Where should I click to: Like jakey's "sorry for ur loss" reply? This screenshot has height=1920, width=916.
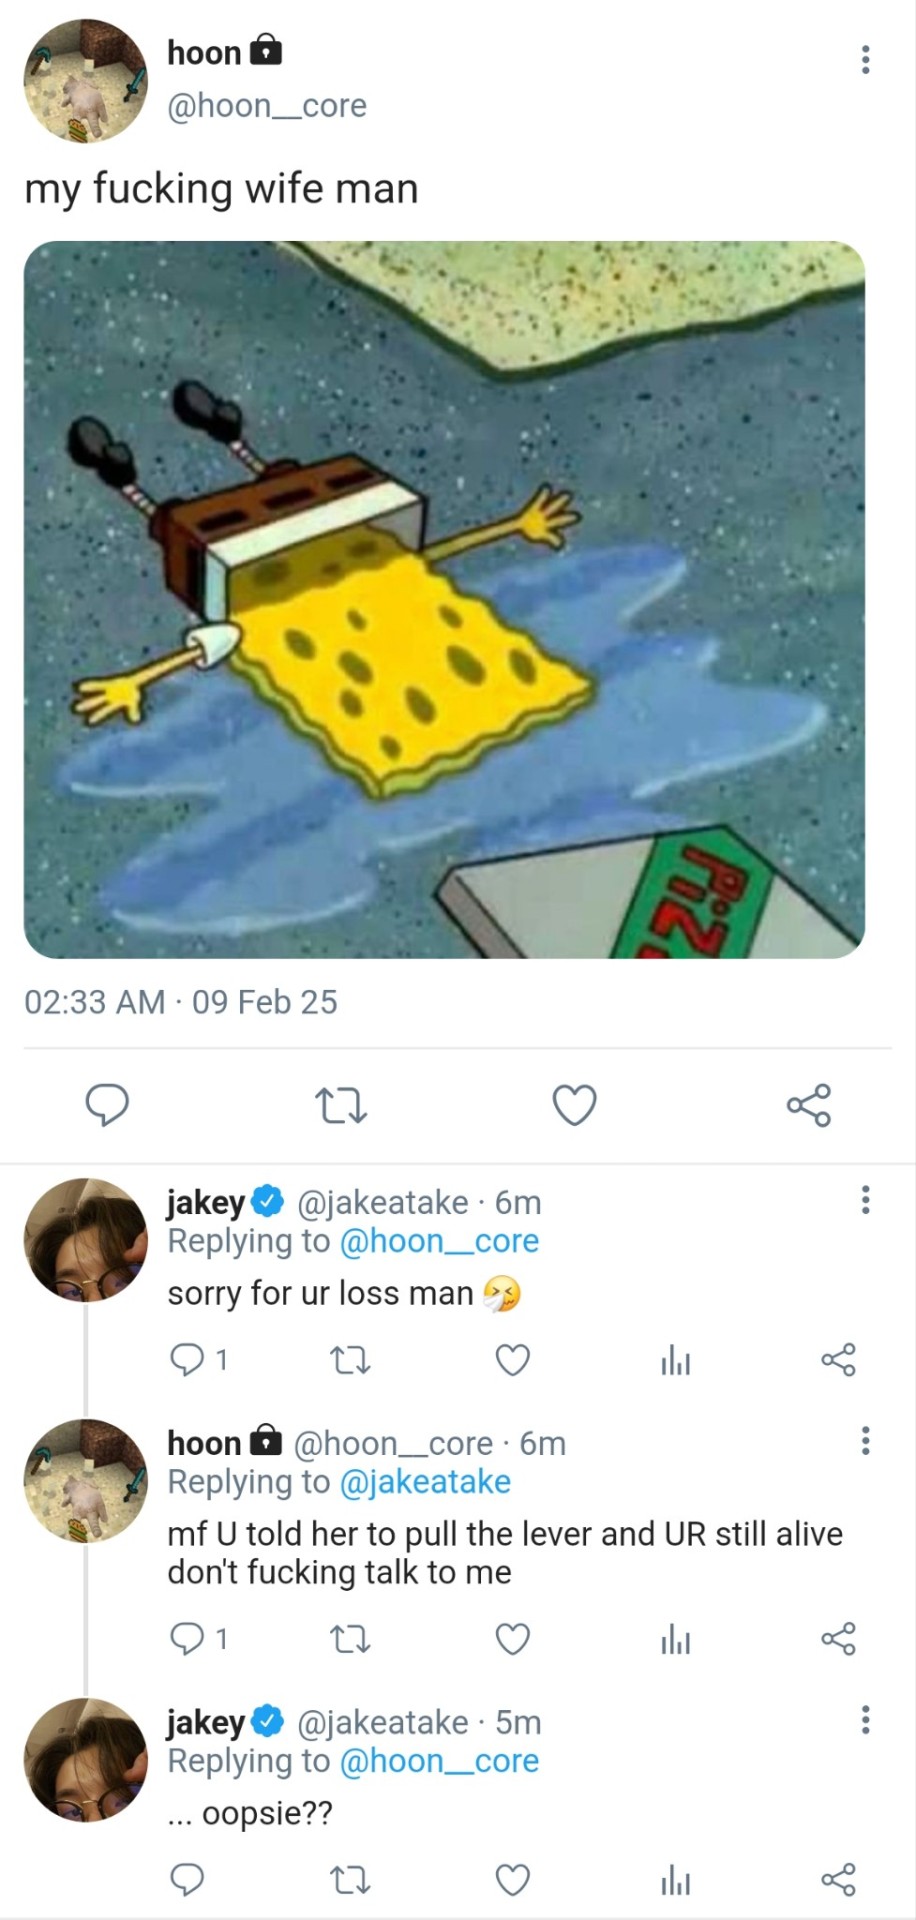pyautogui.click(x=513, y=1360)
